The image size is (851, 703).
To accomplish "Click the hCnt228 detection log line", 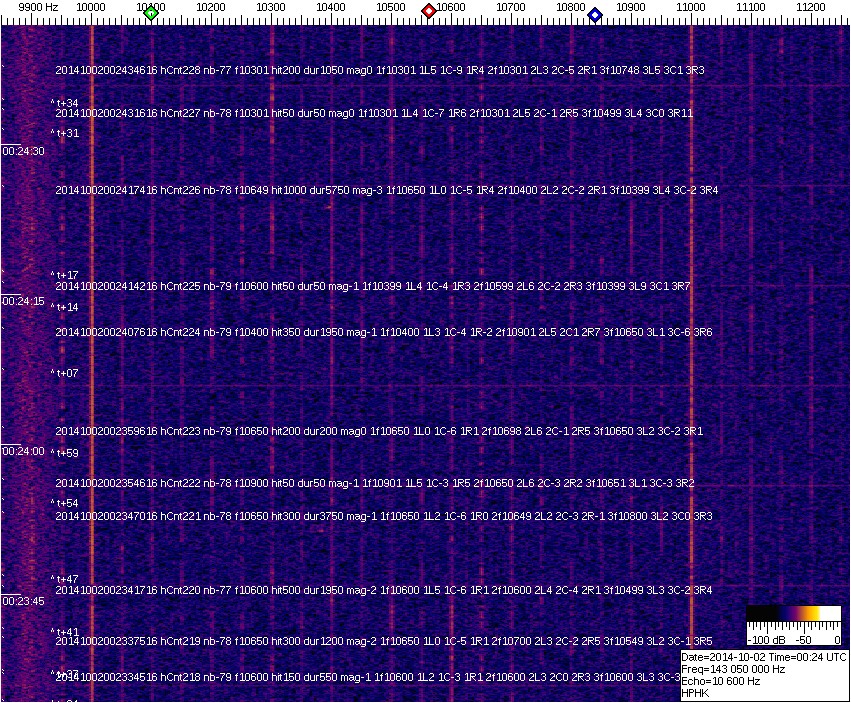I will click(380, 70).
